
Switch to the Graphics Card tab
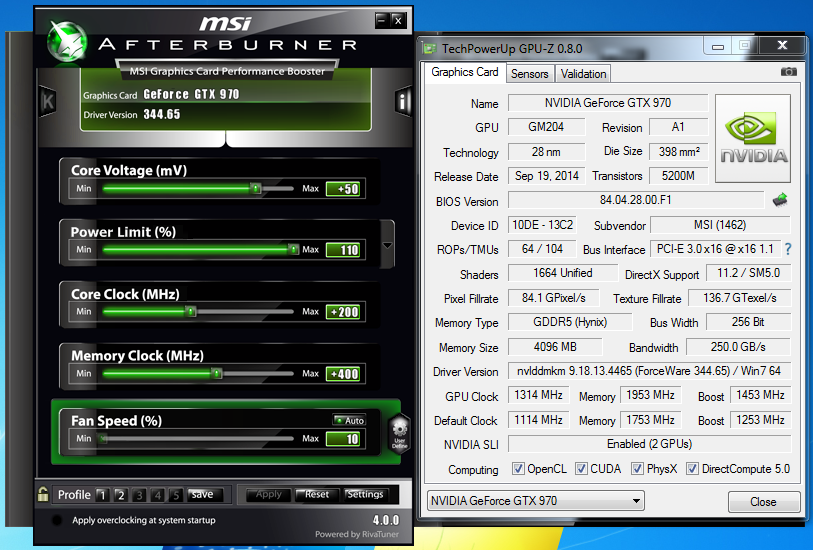tap(465, 72)
